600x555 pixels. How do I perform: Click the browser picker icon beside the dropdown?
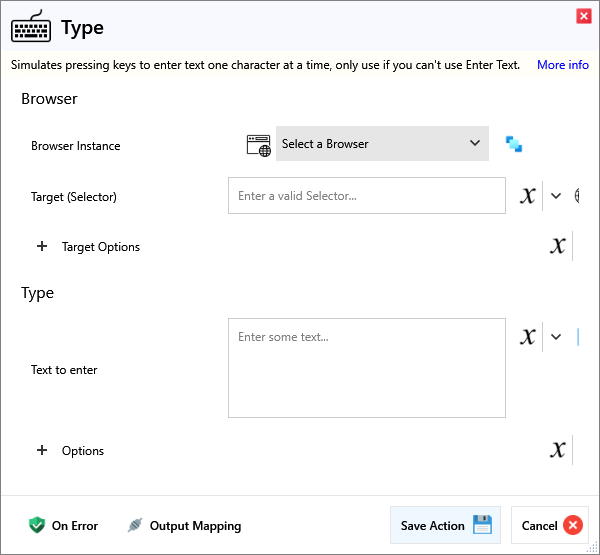click(514, 144)
